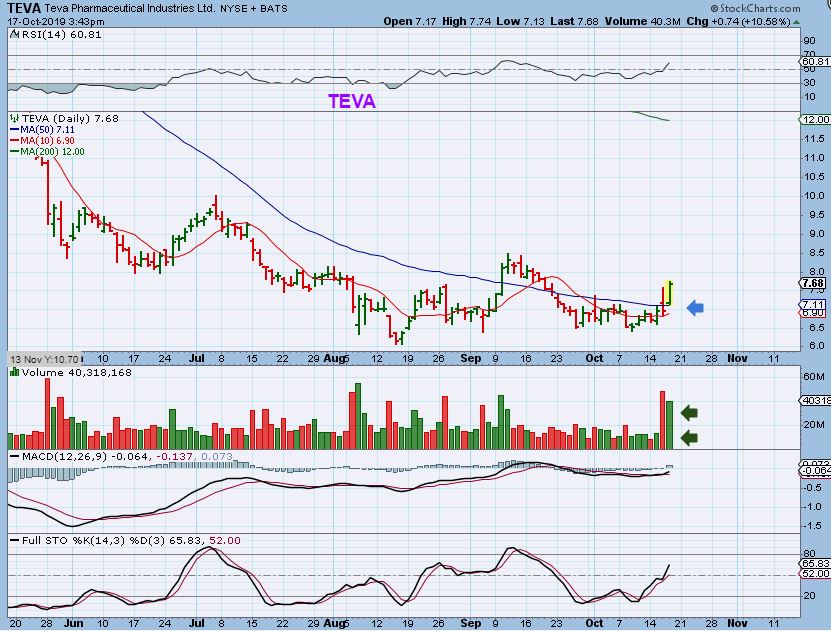
Task: Click the TEVA (Daily) 7.68 legend label
Action: (70, 119)
